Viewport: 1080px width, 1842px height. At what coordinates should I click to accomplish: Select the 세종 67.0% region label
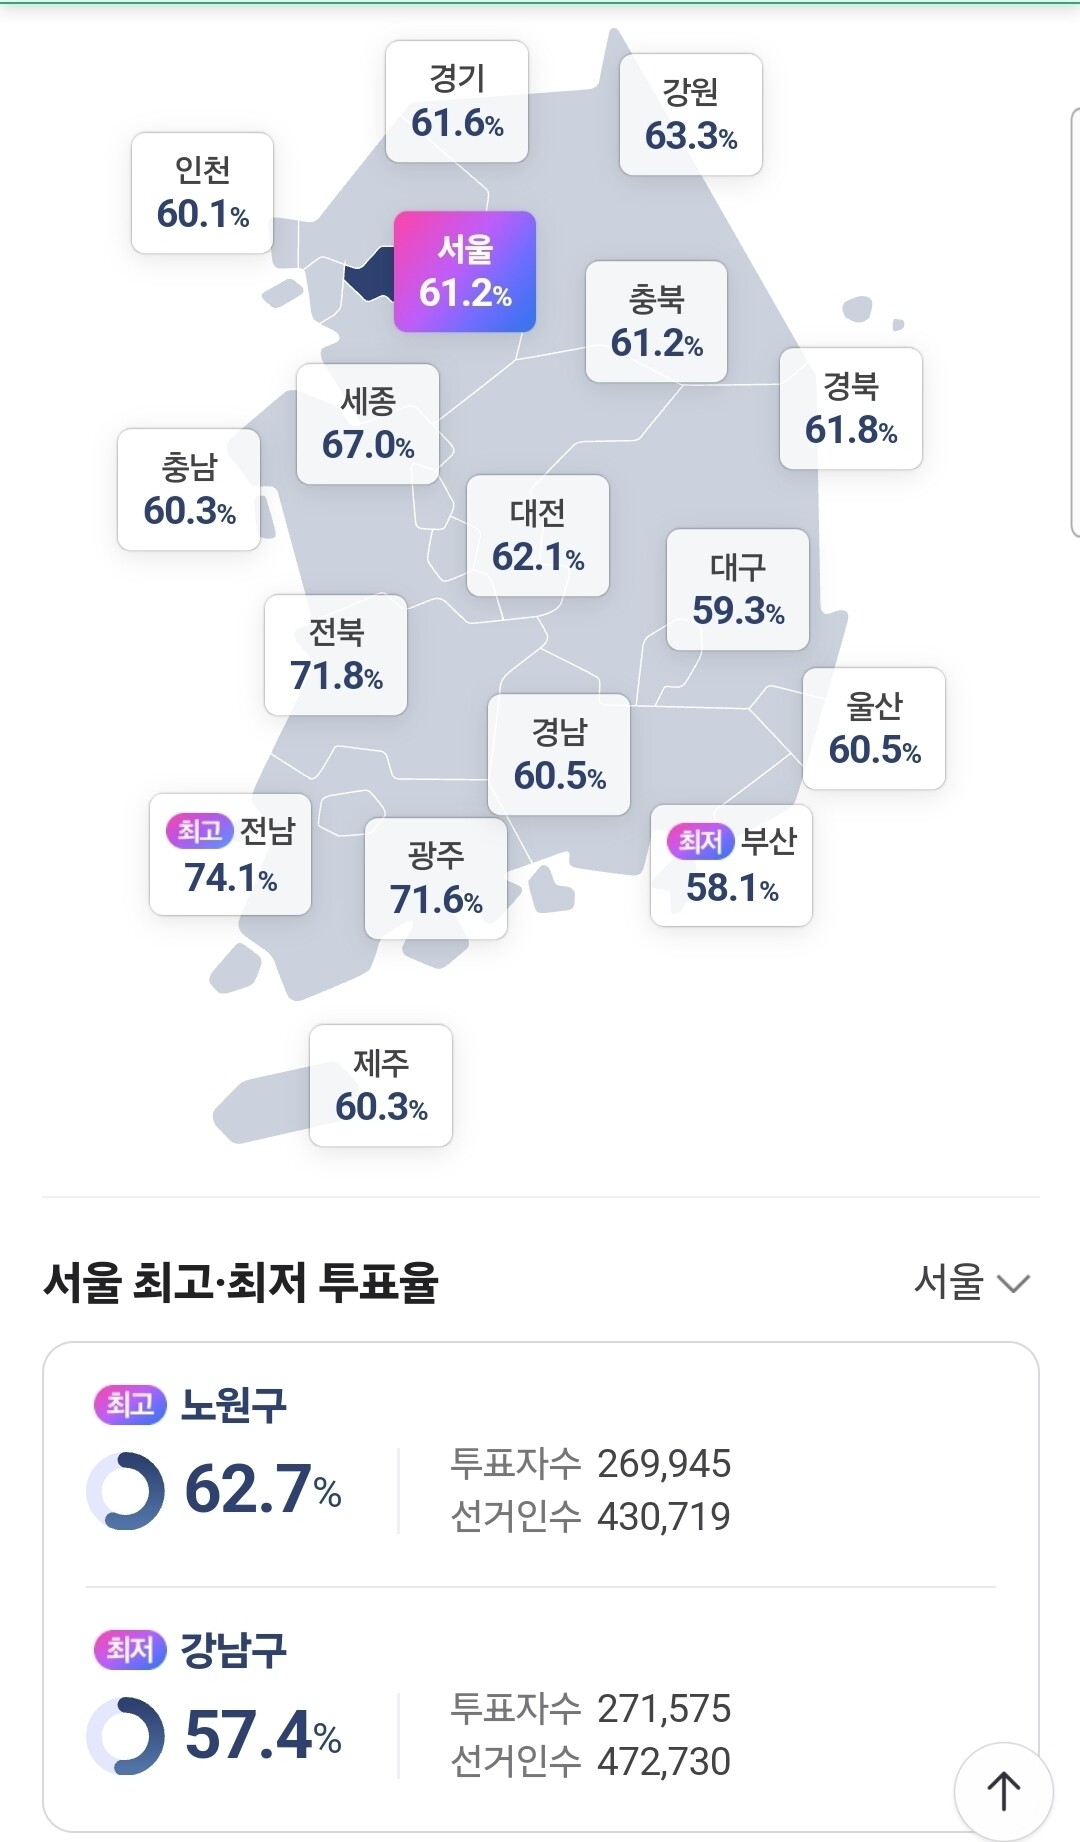point(368,424)
